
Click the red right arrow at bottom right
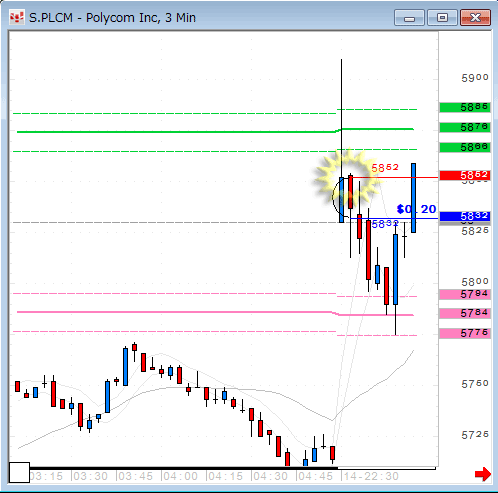click(x=483, y=474)
